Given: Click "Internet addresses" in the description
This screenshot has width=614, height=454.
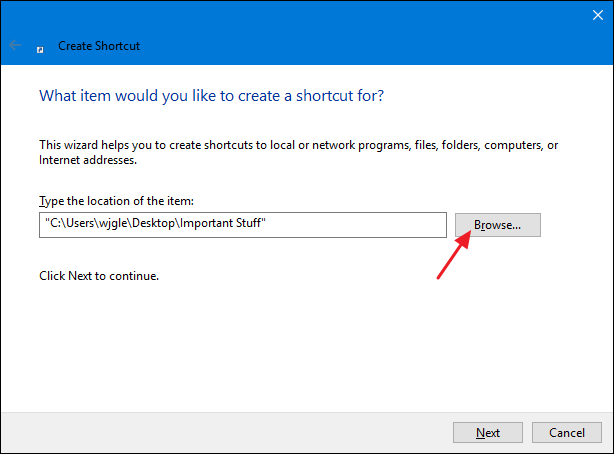Looking at the screenshot, I should 87,159.
